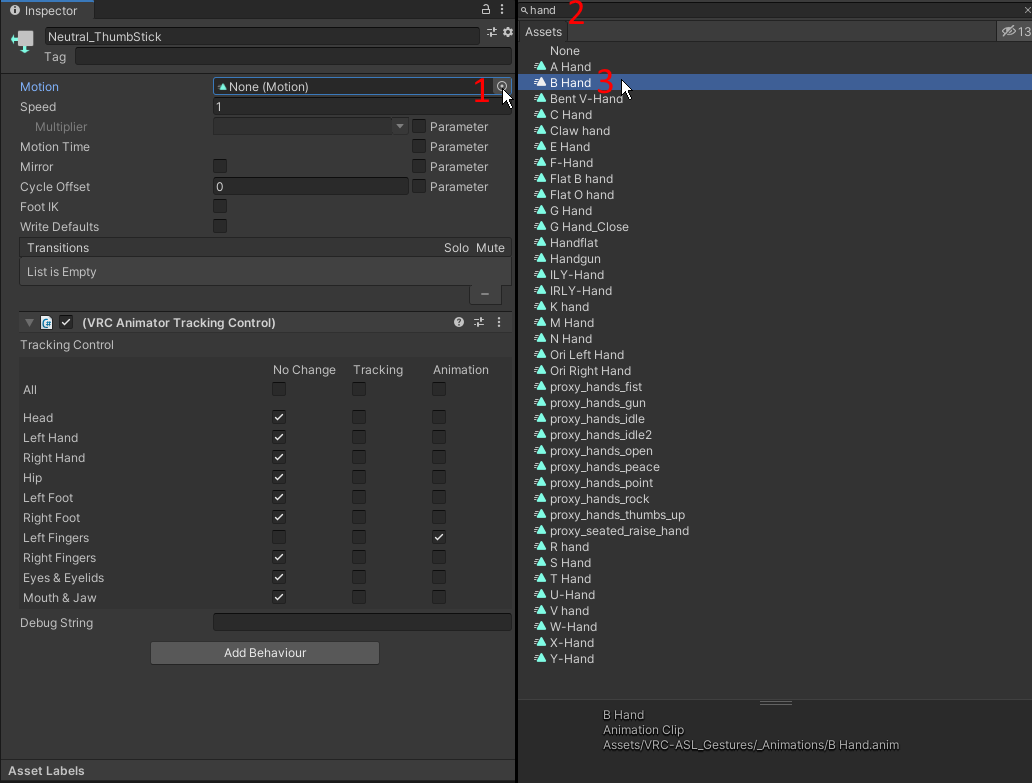This screenshot has height=783, width=1032.
Task: Click the preset selector on Tracking Control
Action: 479,322
